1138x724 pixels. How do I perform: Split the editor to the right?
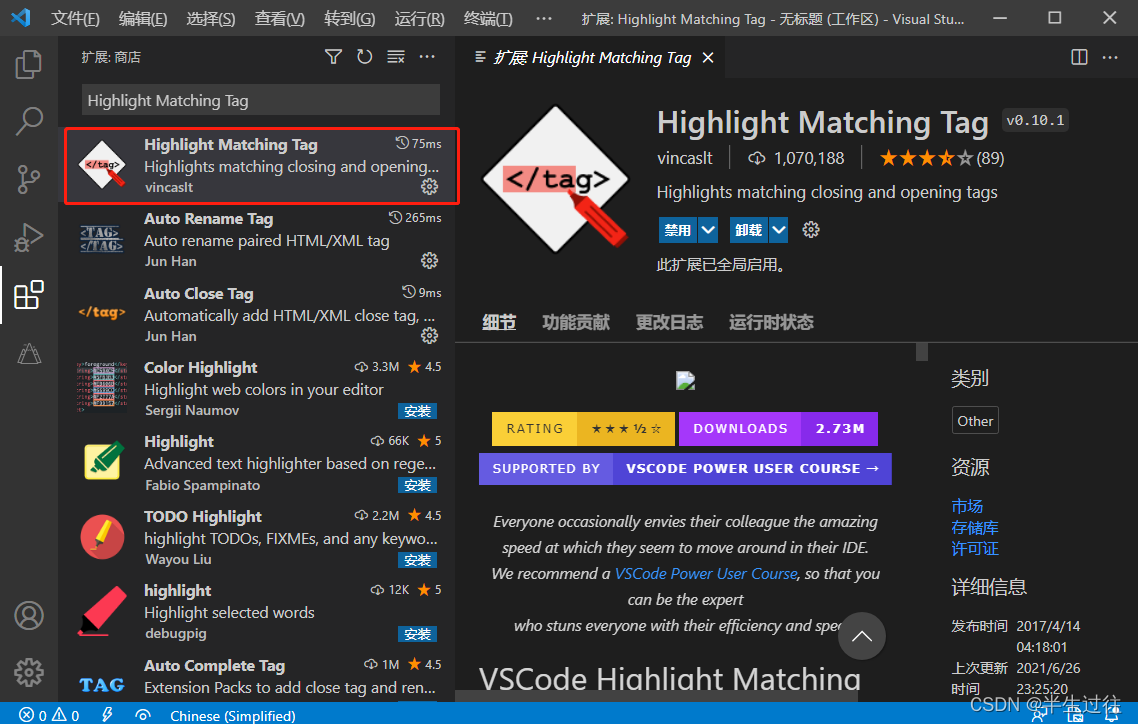click(x=1079, y=57)
